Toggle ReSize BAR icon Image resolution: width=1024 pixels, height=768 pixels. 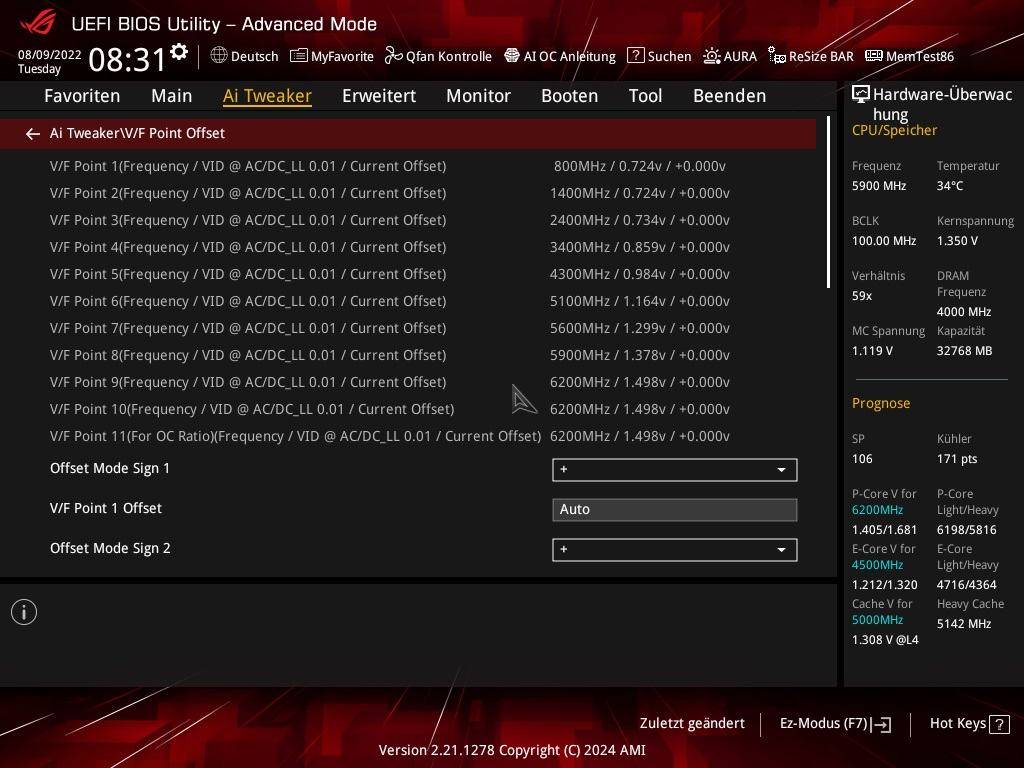coord(776,56)
